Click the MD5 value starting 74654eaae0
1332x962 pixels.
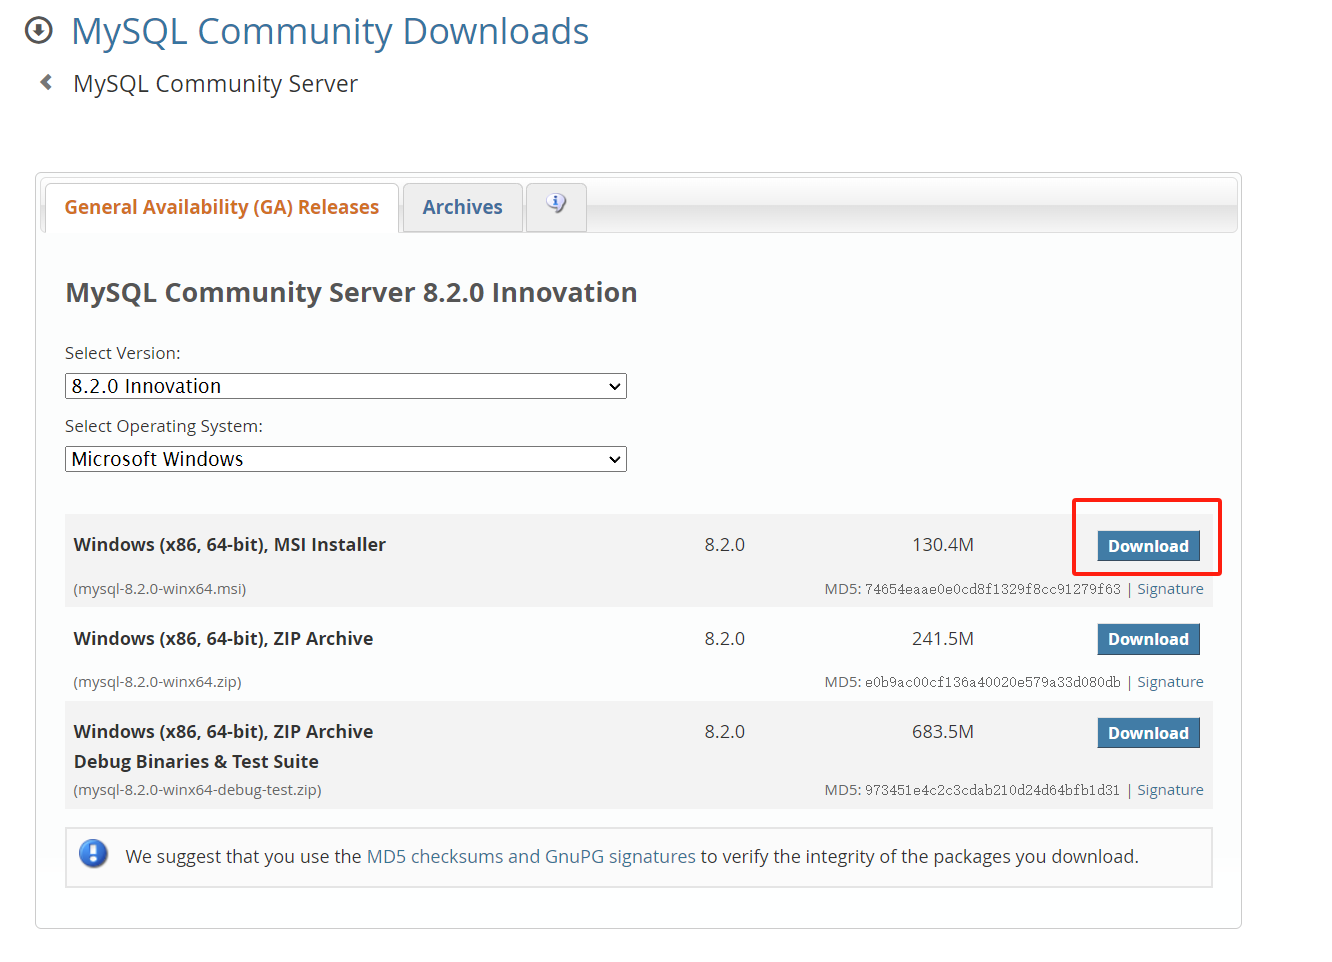point(992,589)
